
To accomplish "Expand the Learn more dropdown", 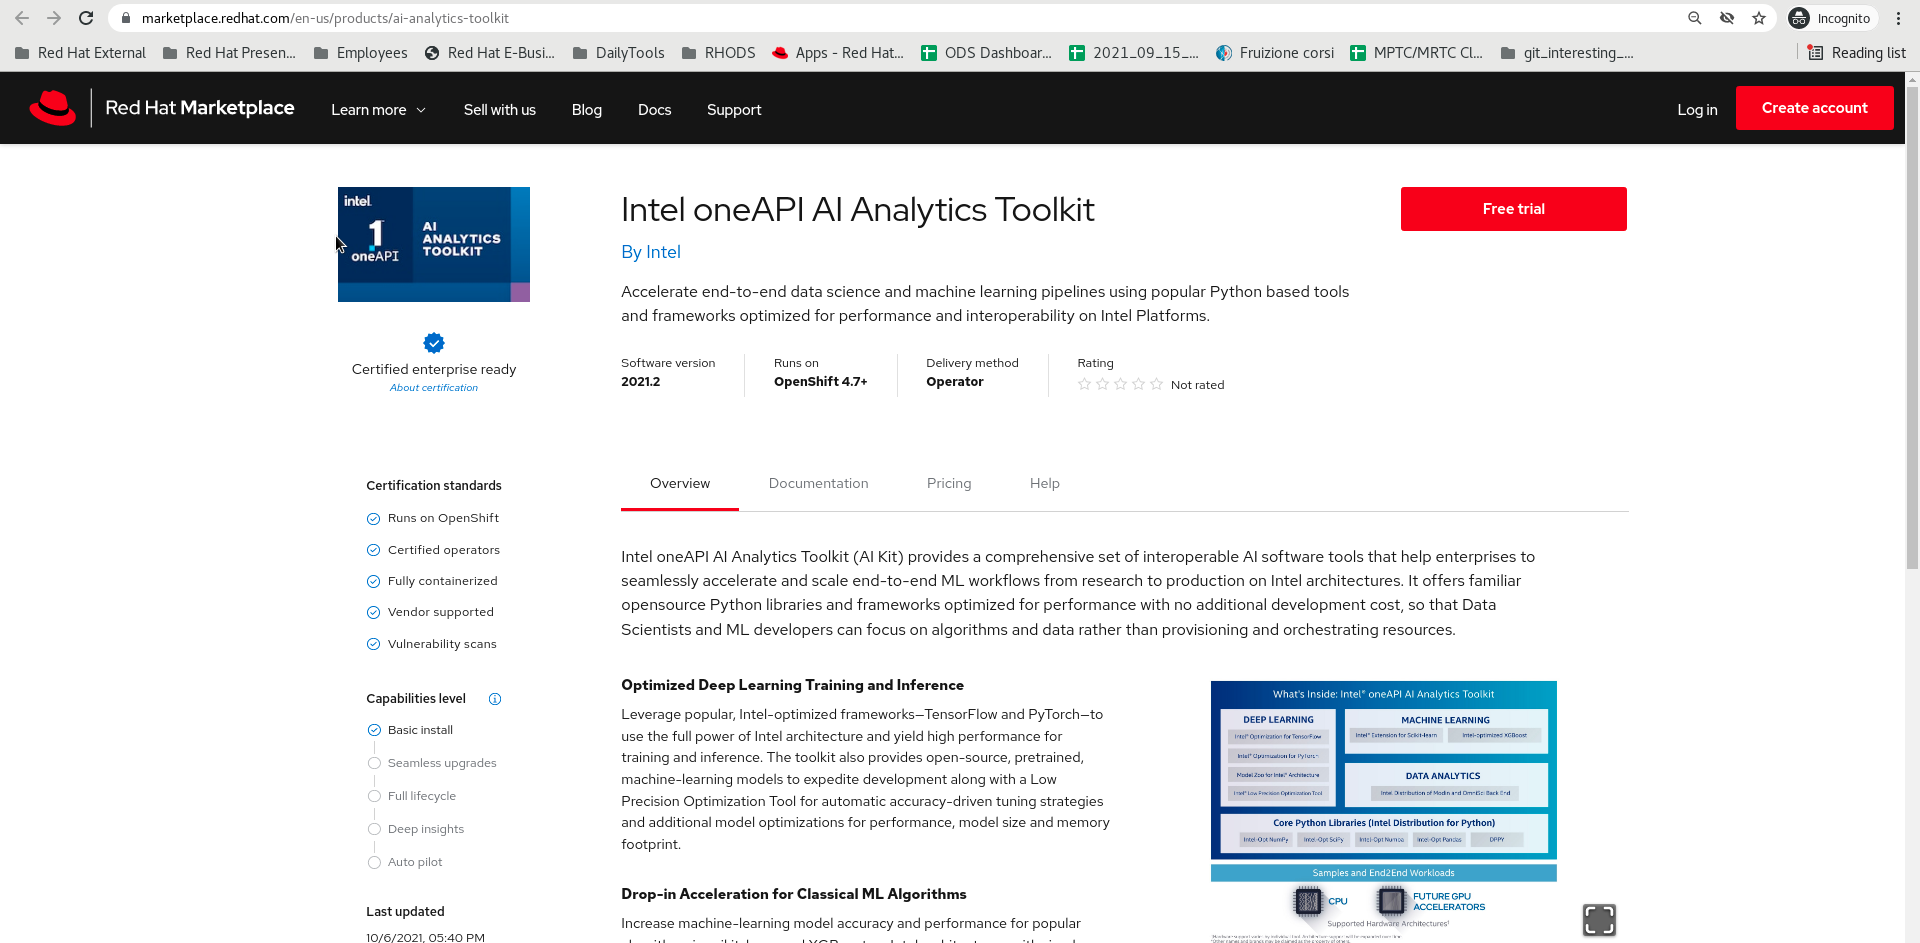I will coord(379,110).
